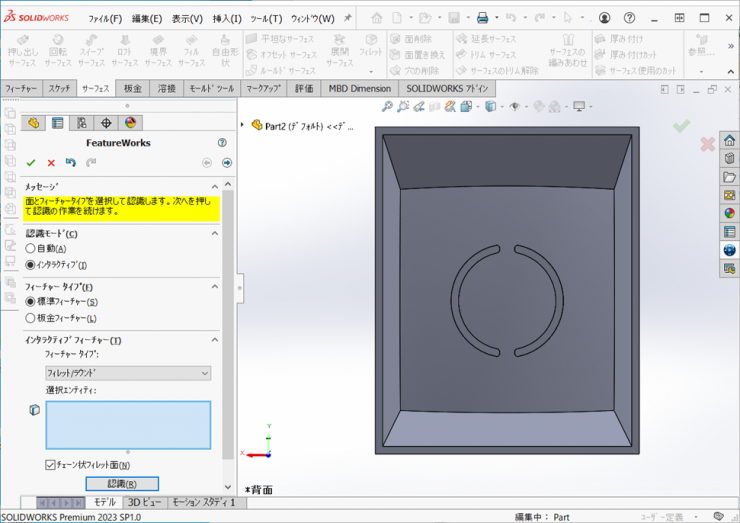Click the blue next arrow in FeatureWorks

[227, 162]
